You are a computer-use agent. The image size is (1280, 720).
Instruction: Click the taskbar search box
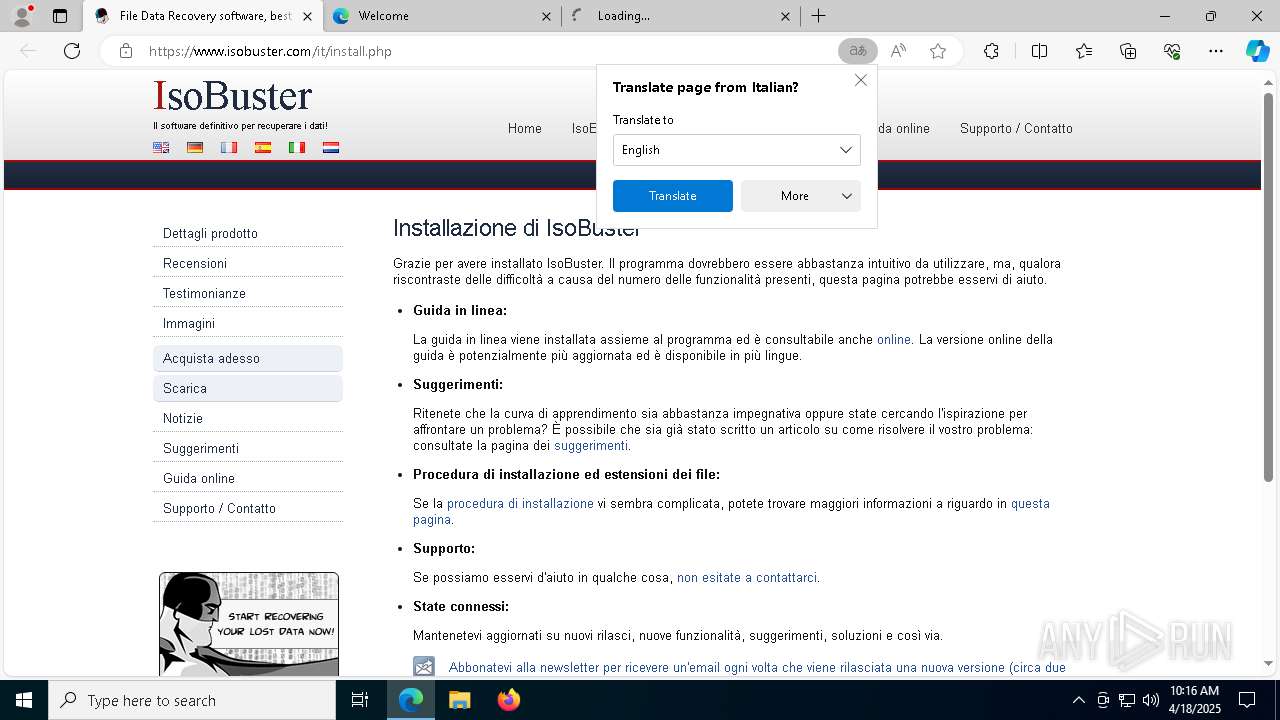(x=192, y=700)
